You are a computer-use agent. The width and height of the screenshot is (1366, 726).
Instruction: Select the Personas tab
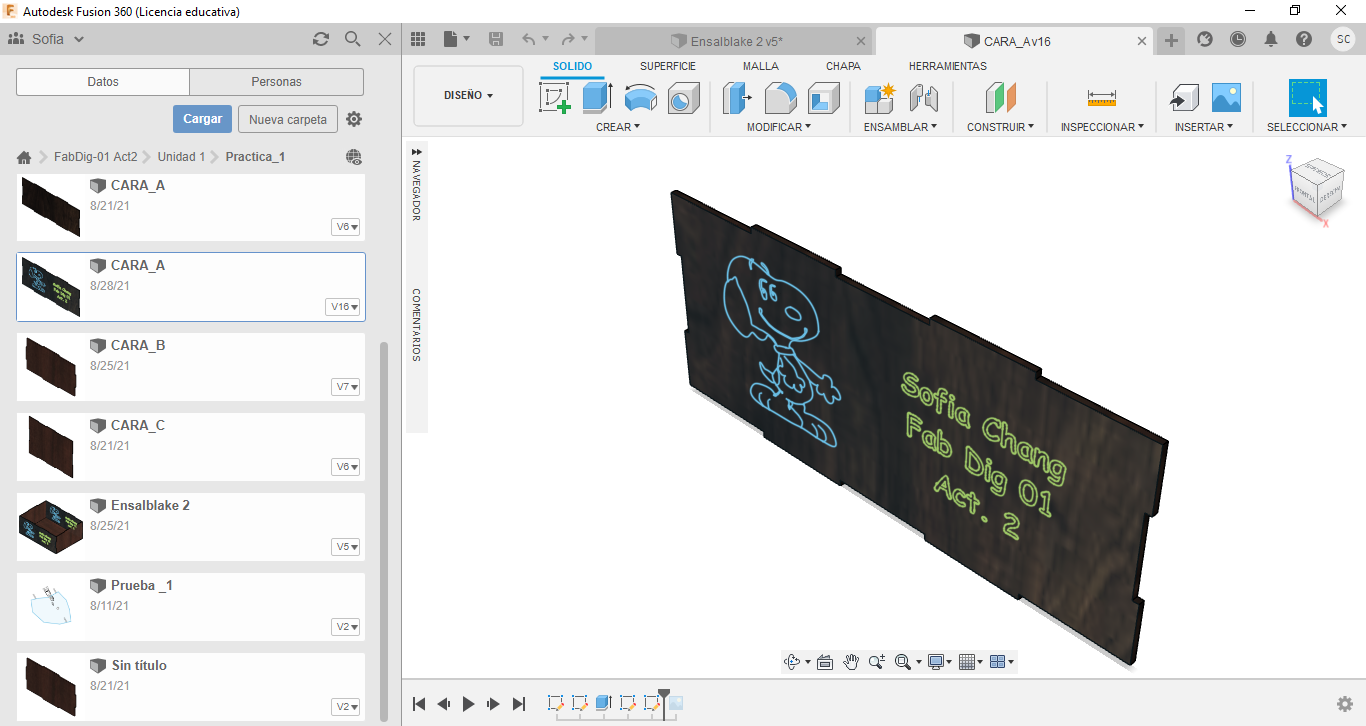pos(277,82)
